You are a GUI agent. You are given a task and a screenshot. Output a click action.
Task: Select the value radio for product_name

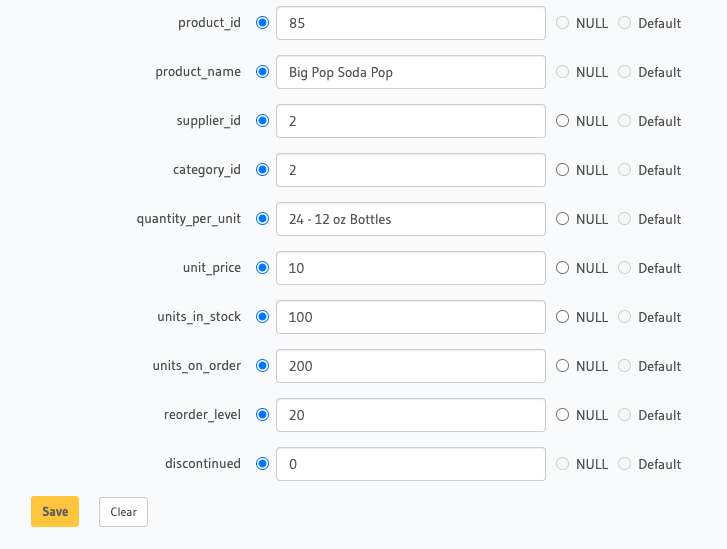click(x=263, y=72)
